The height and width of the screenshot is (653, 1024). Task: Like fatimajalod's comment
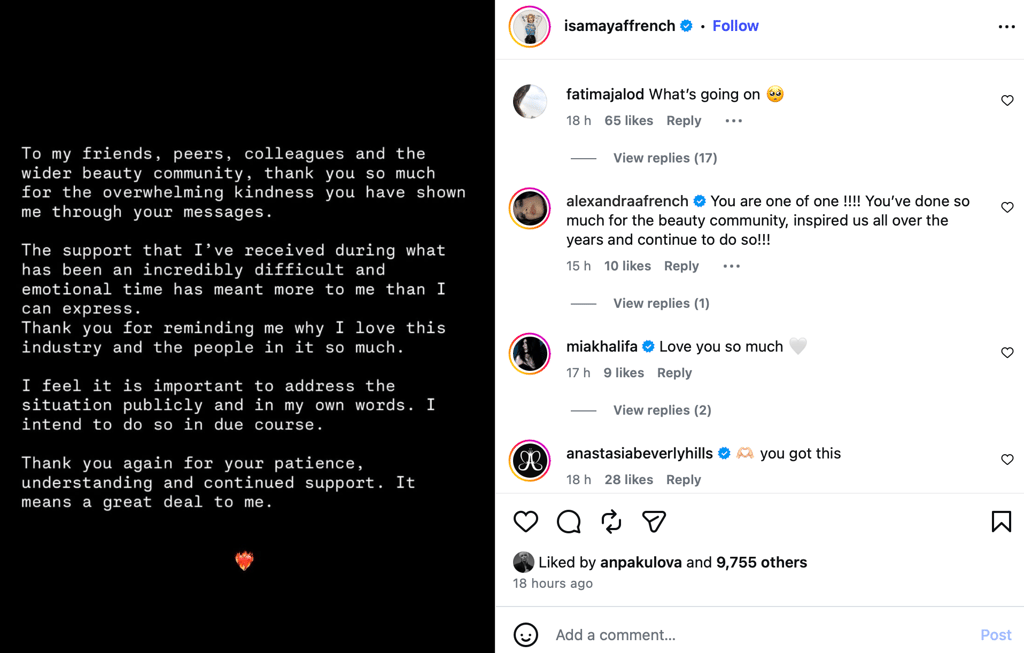(x=1007, y=101)
